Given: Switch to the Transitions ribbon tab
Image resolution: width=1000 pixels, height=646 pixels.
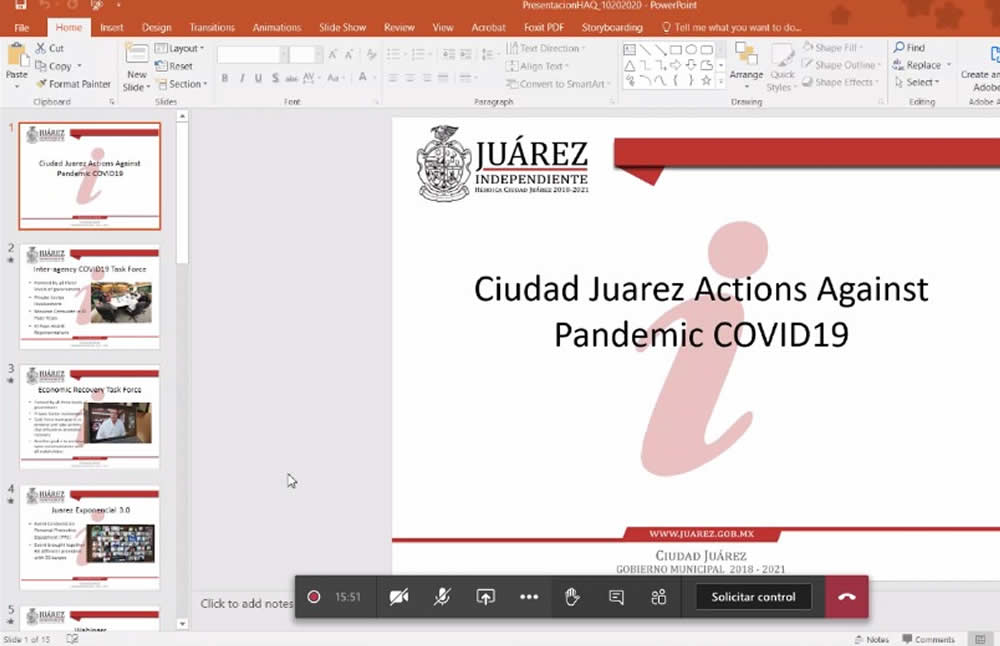Looking at the screenshot, I should coord(212,28).
